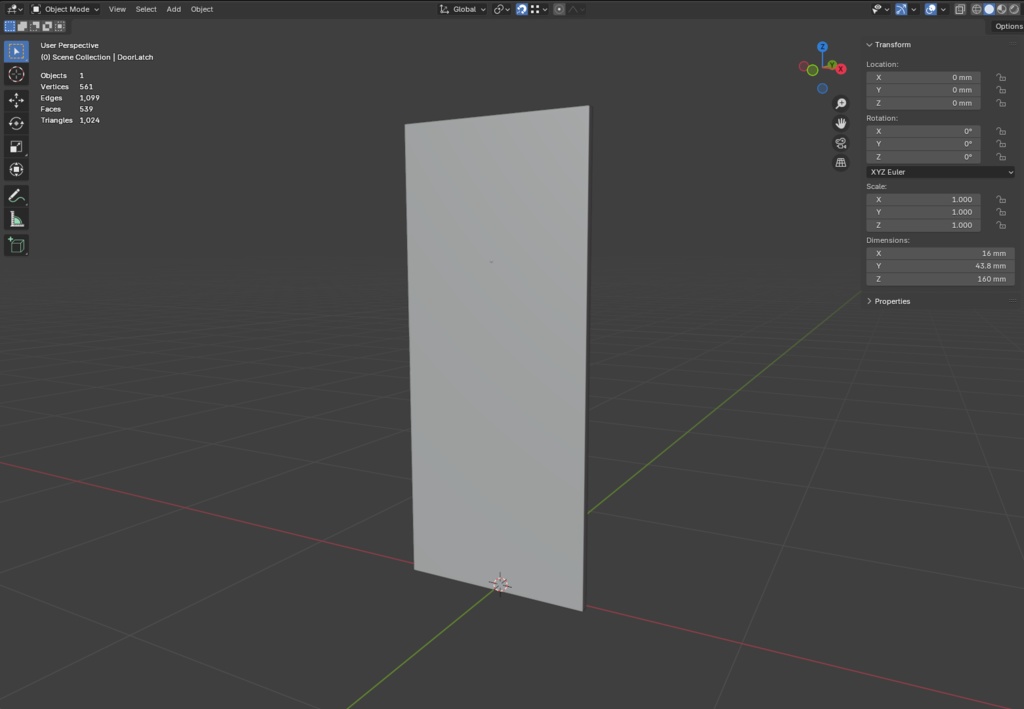
Task: Select the Scale tool
Action: point(16,146)
